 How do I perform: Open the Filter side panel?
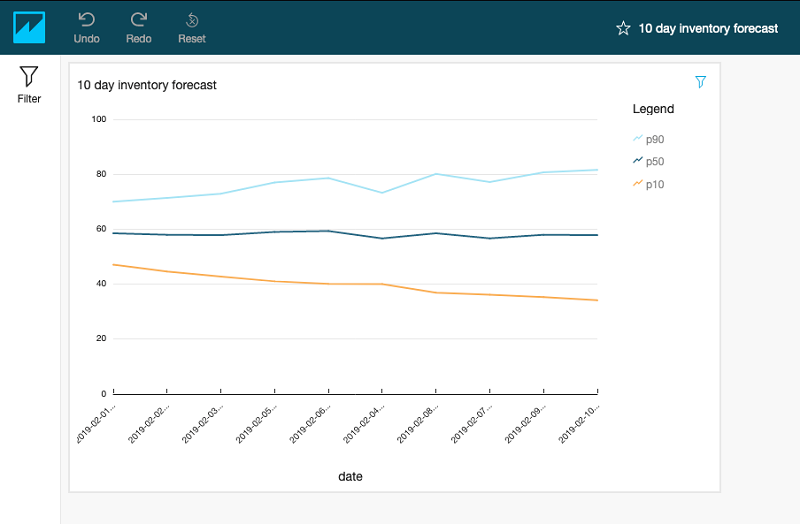pyautogui.click(x=29, y=85)
